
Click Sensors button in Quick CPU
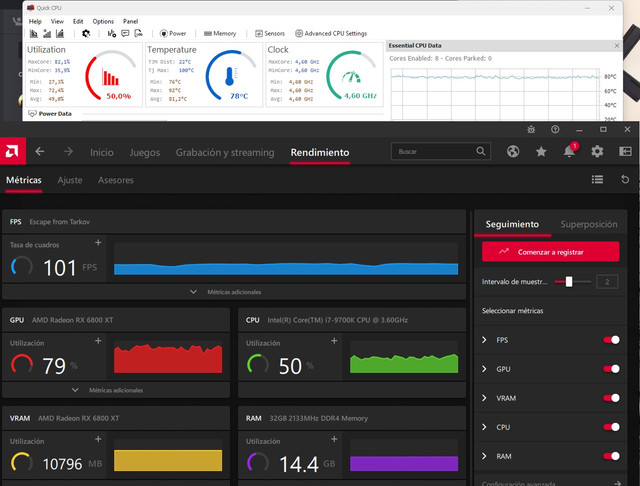click(270, 33)
